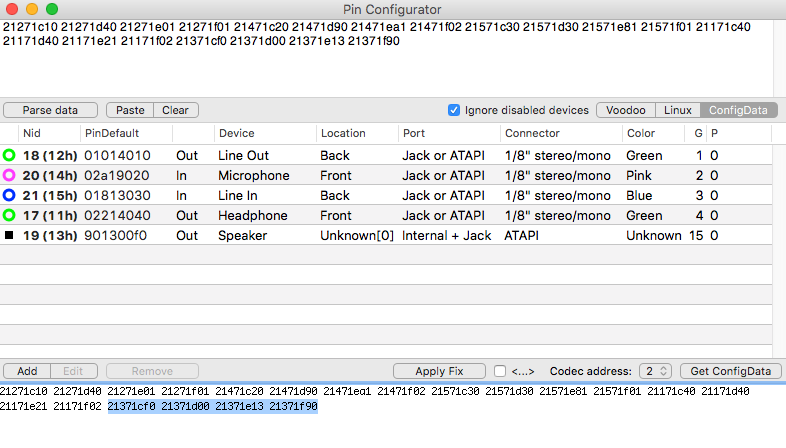Switch to the Voodoo tab
This screenshot has height=448, width=786.
pos(627,110)
